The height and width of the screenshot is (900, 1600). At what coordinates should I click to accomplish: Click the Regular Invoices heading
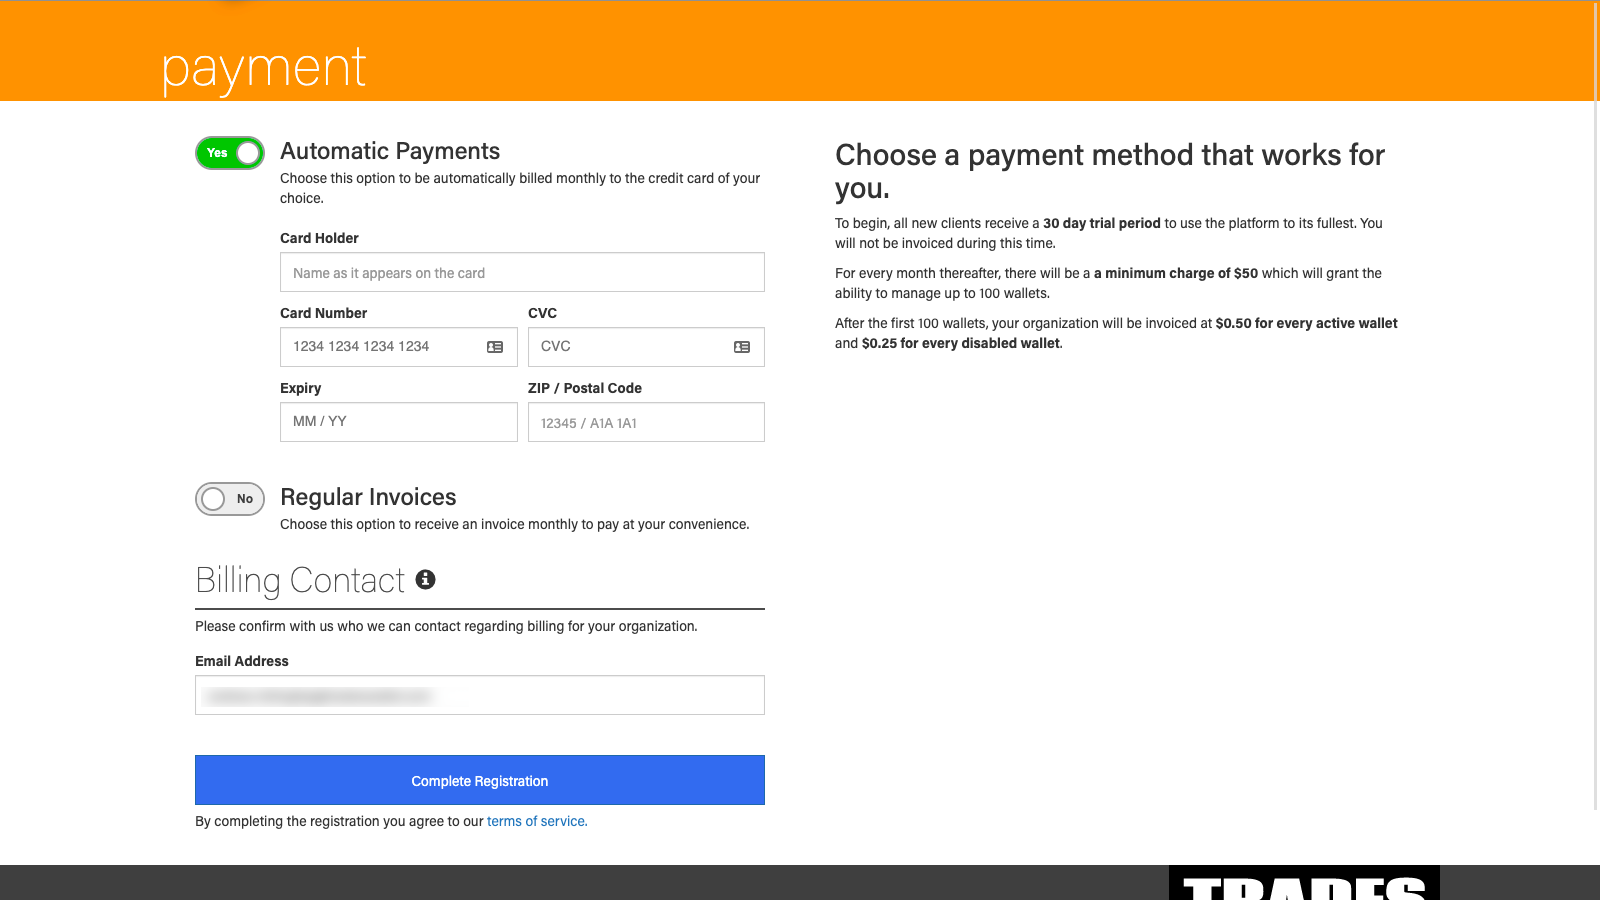[x=368, y=497]
